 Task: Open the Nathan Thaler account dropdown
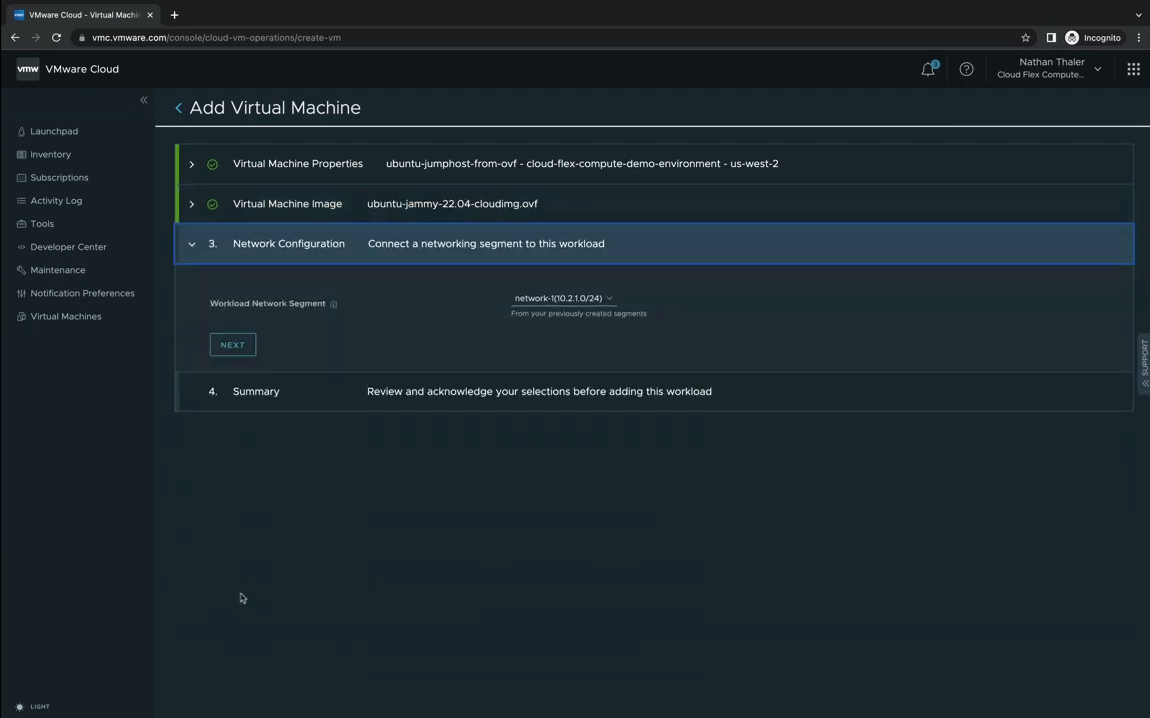1050,68
